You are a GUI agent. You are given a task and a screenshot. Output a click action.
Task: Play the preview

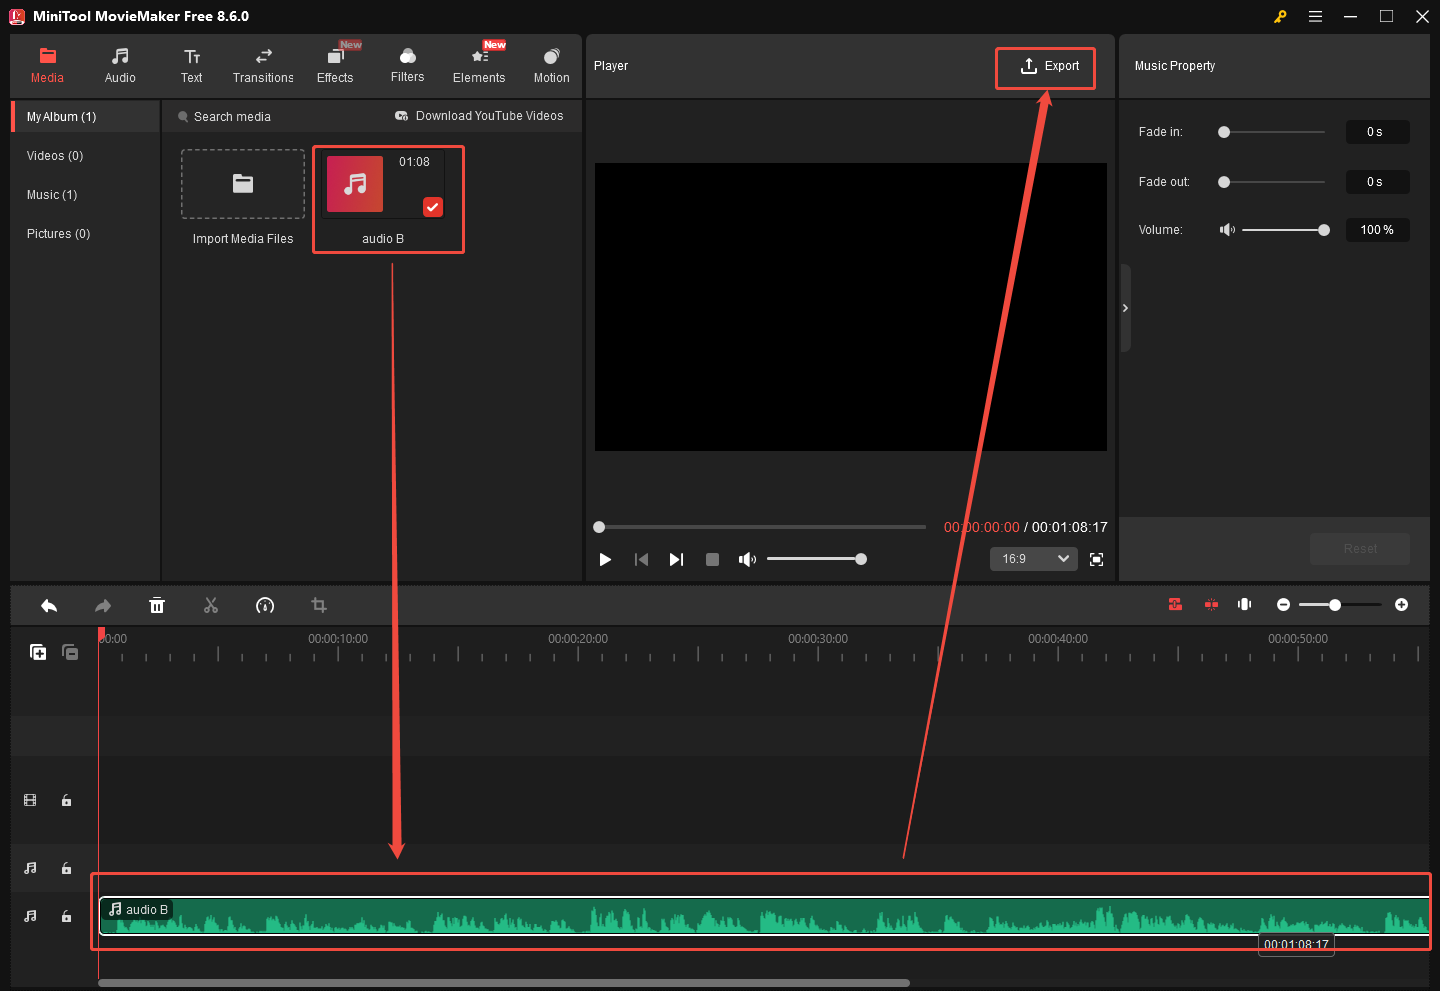[605, 559]
